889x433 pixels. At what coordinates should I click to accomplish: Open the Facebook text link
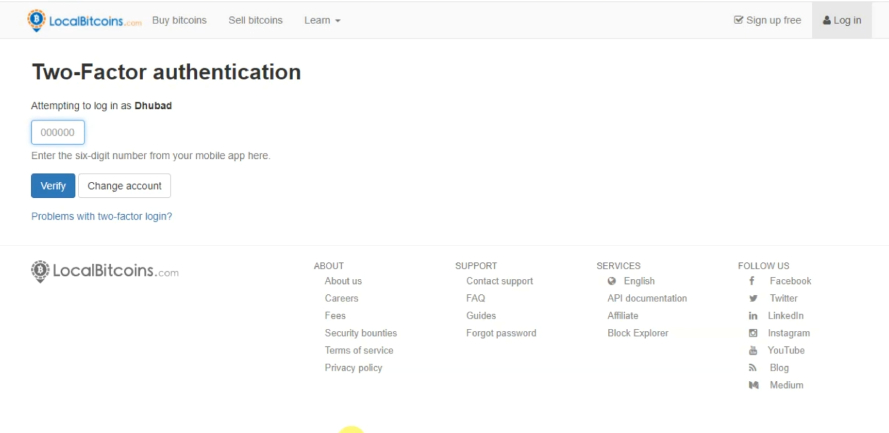[790, 281]
